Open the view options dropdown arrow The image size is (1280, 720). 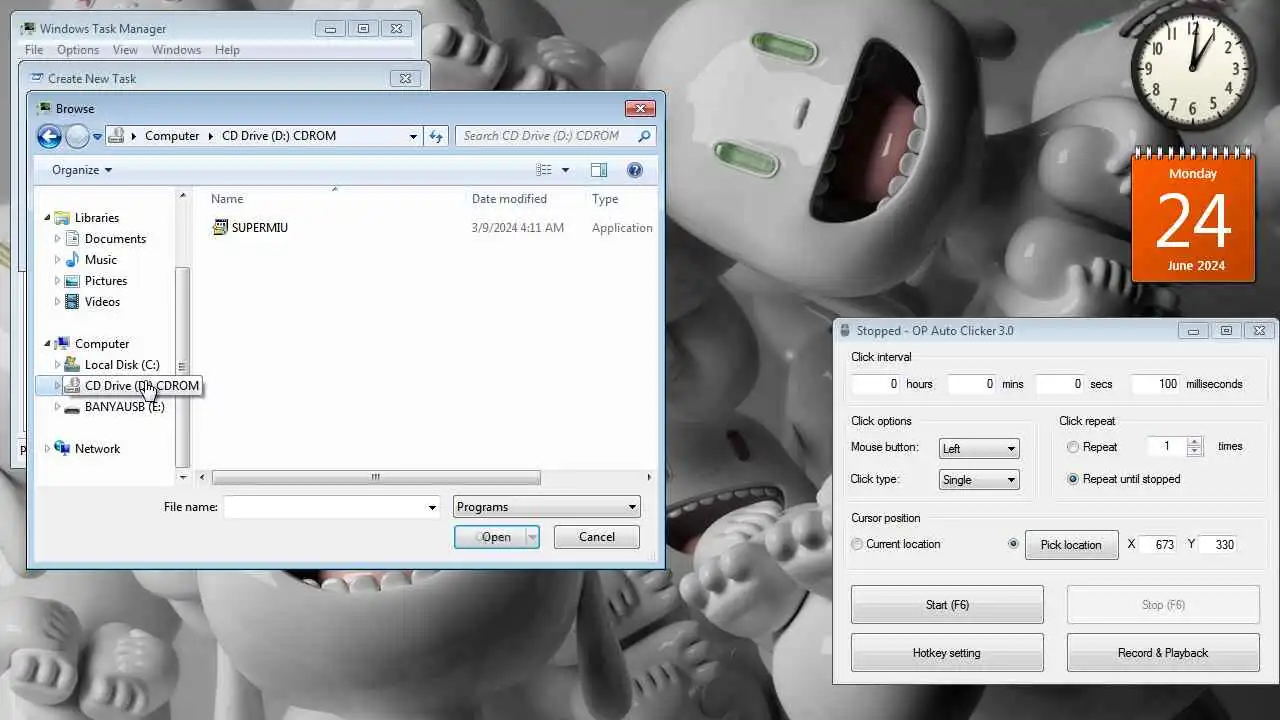pos(565,170)
